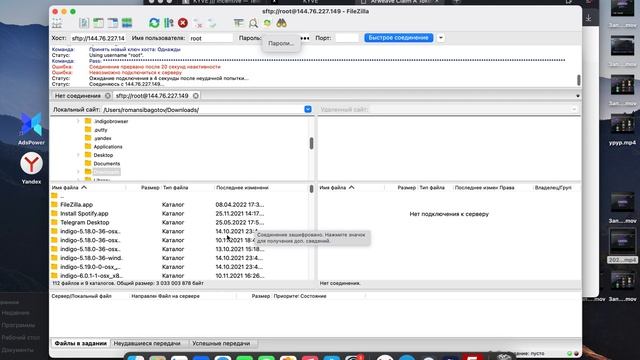Click the username field containing root
The width and height of the screenshot is (640, 360).
tap(211, 38)
